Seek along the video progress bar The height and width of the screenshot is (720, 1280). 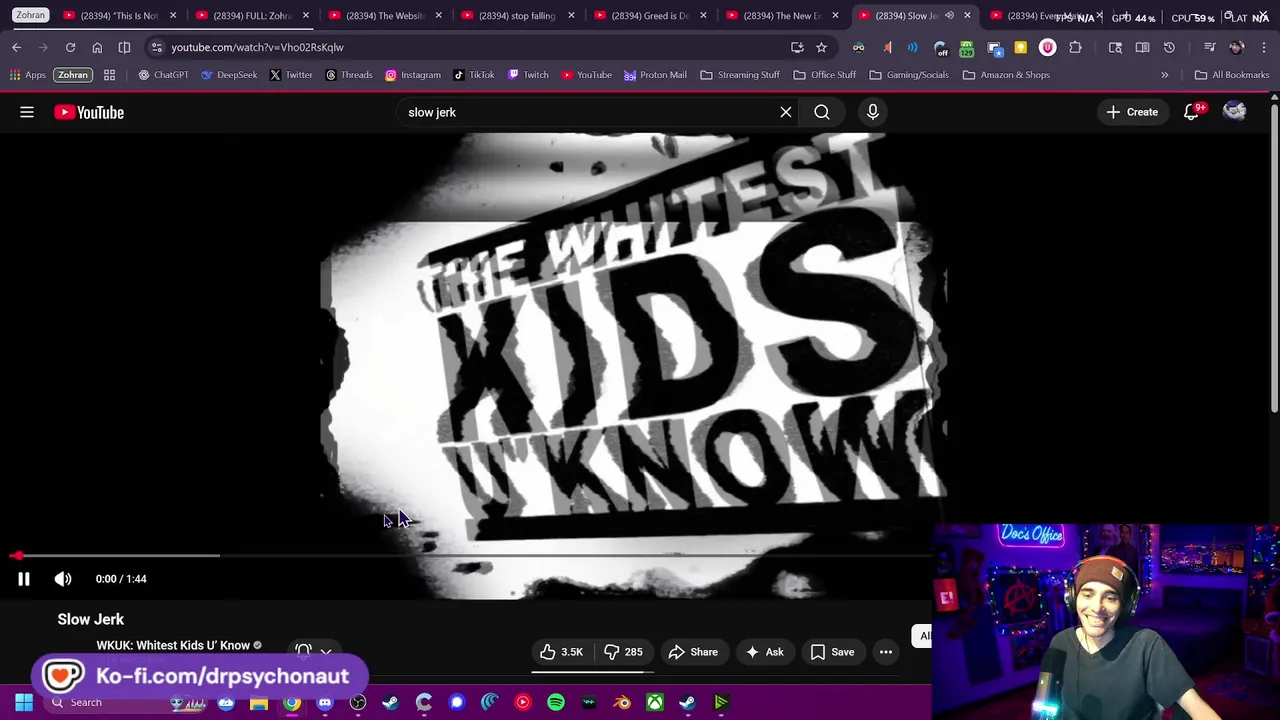pyautogui.click(x=472, y=555)
